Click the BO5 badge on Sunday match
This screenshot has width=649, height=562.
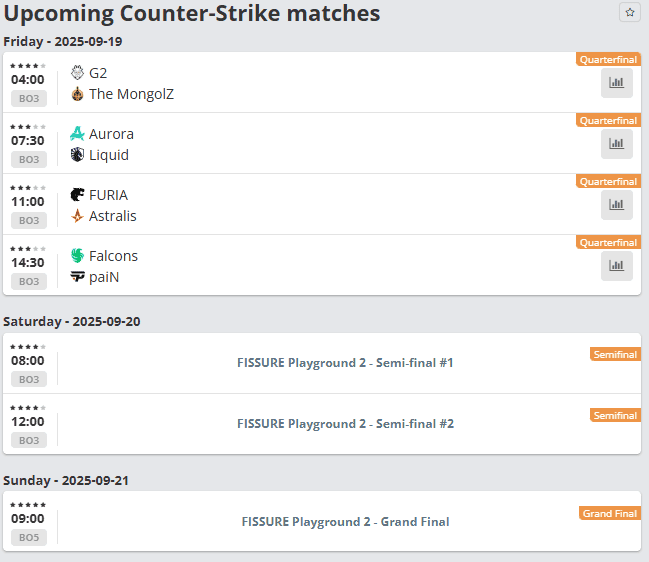(29, 537)
